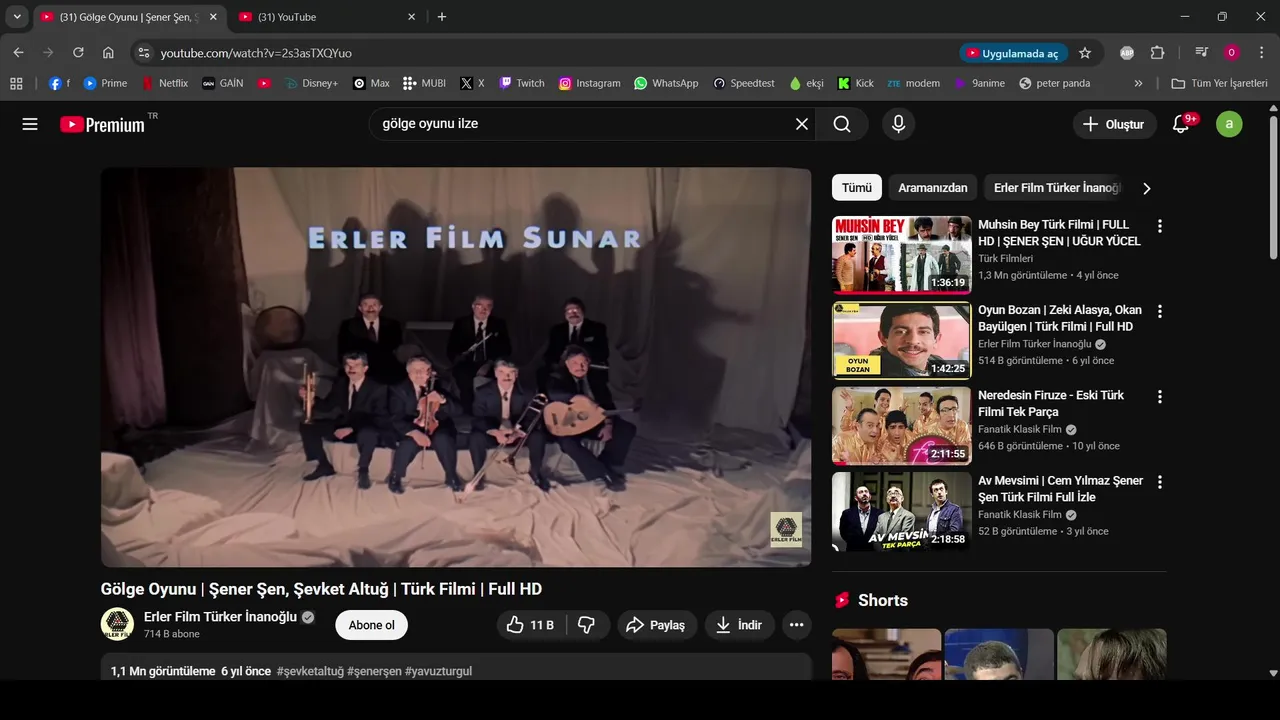Open Chrome three-dot menu
1280x720 pixels.
pyautogui.click(x=1262, y=53)
